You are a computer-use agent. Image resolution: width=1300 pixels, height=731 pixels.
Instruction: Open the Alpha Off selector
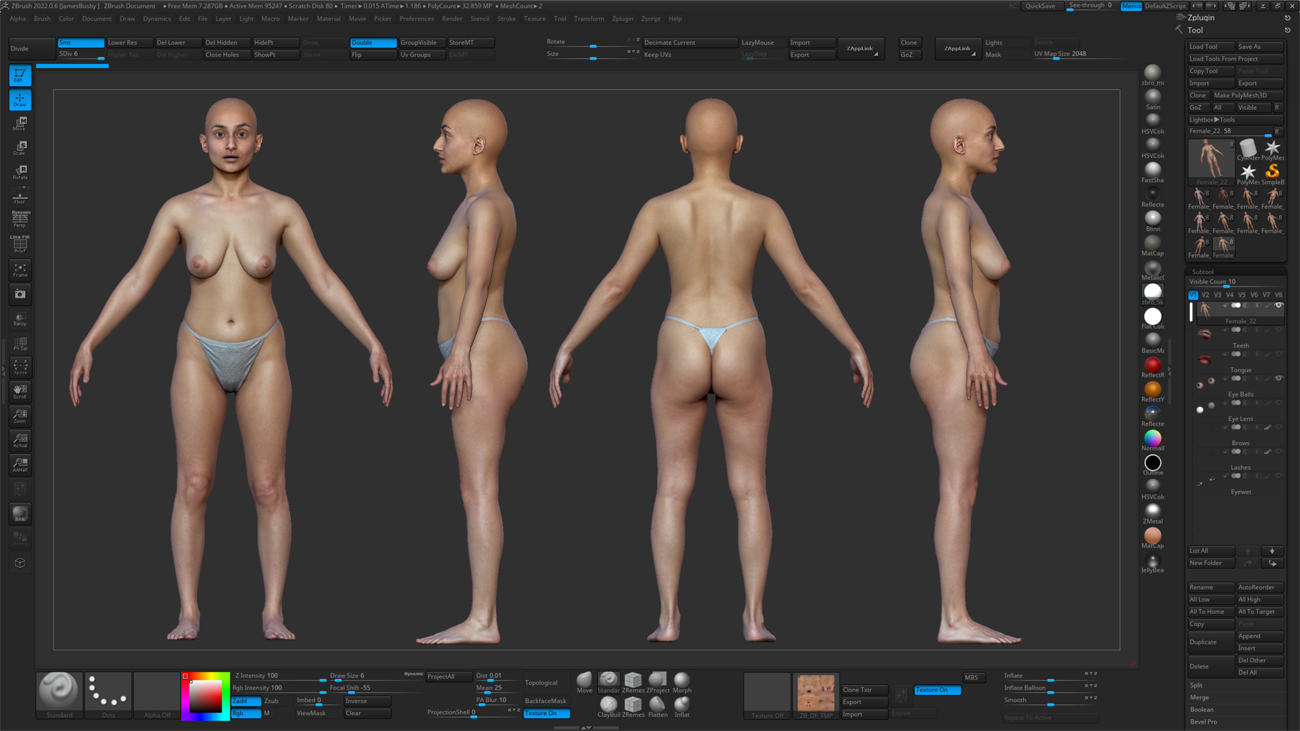(x=157, y=694)
